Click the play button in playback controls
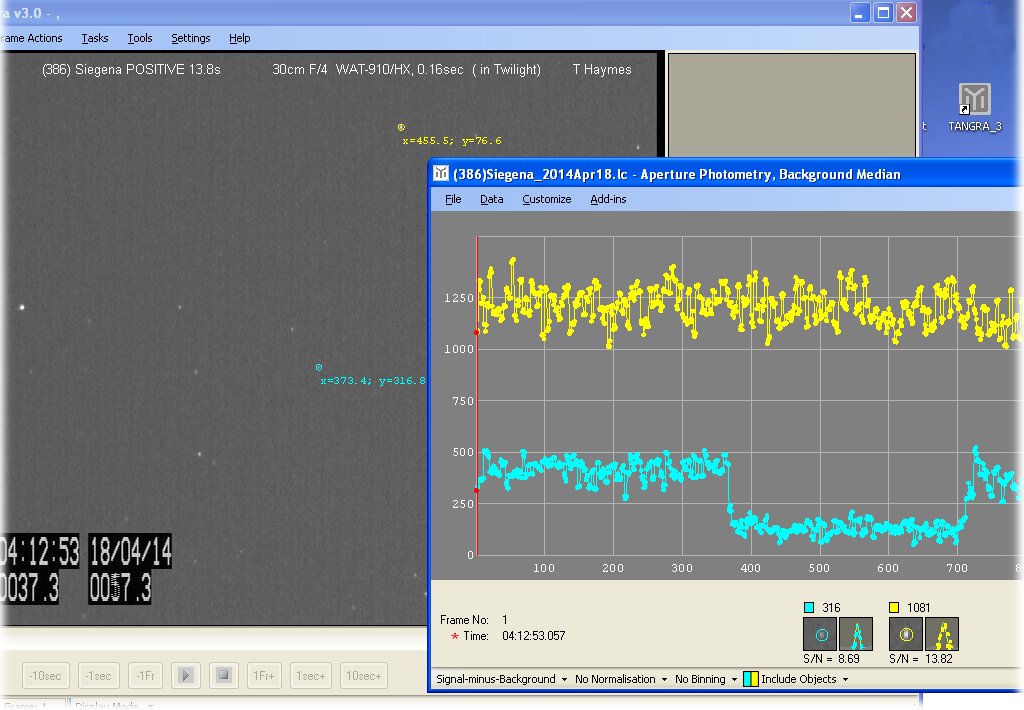Screen dimensions: 1024x710 185,676
